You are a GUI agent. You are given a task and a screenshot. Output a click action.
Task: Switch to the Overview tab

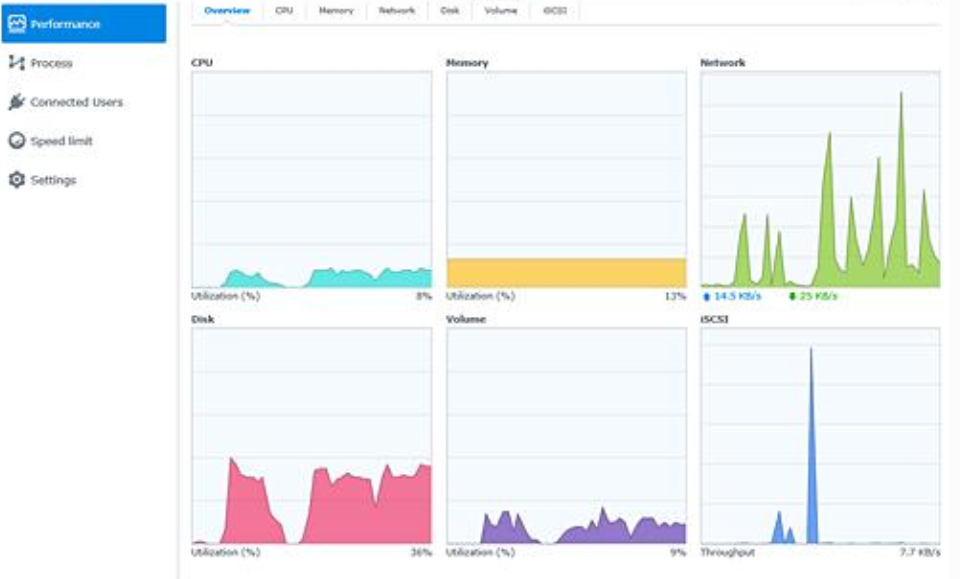227,10
